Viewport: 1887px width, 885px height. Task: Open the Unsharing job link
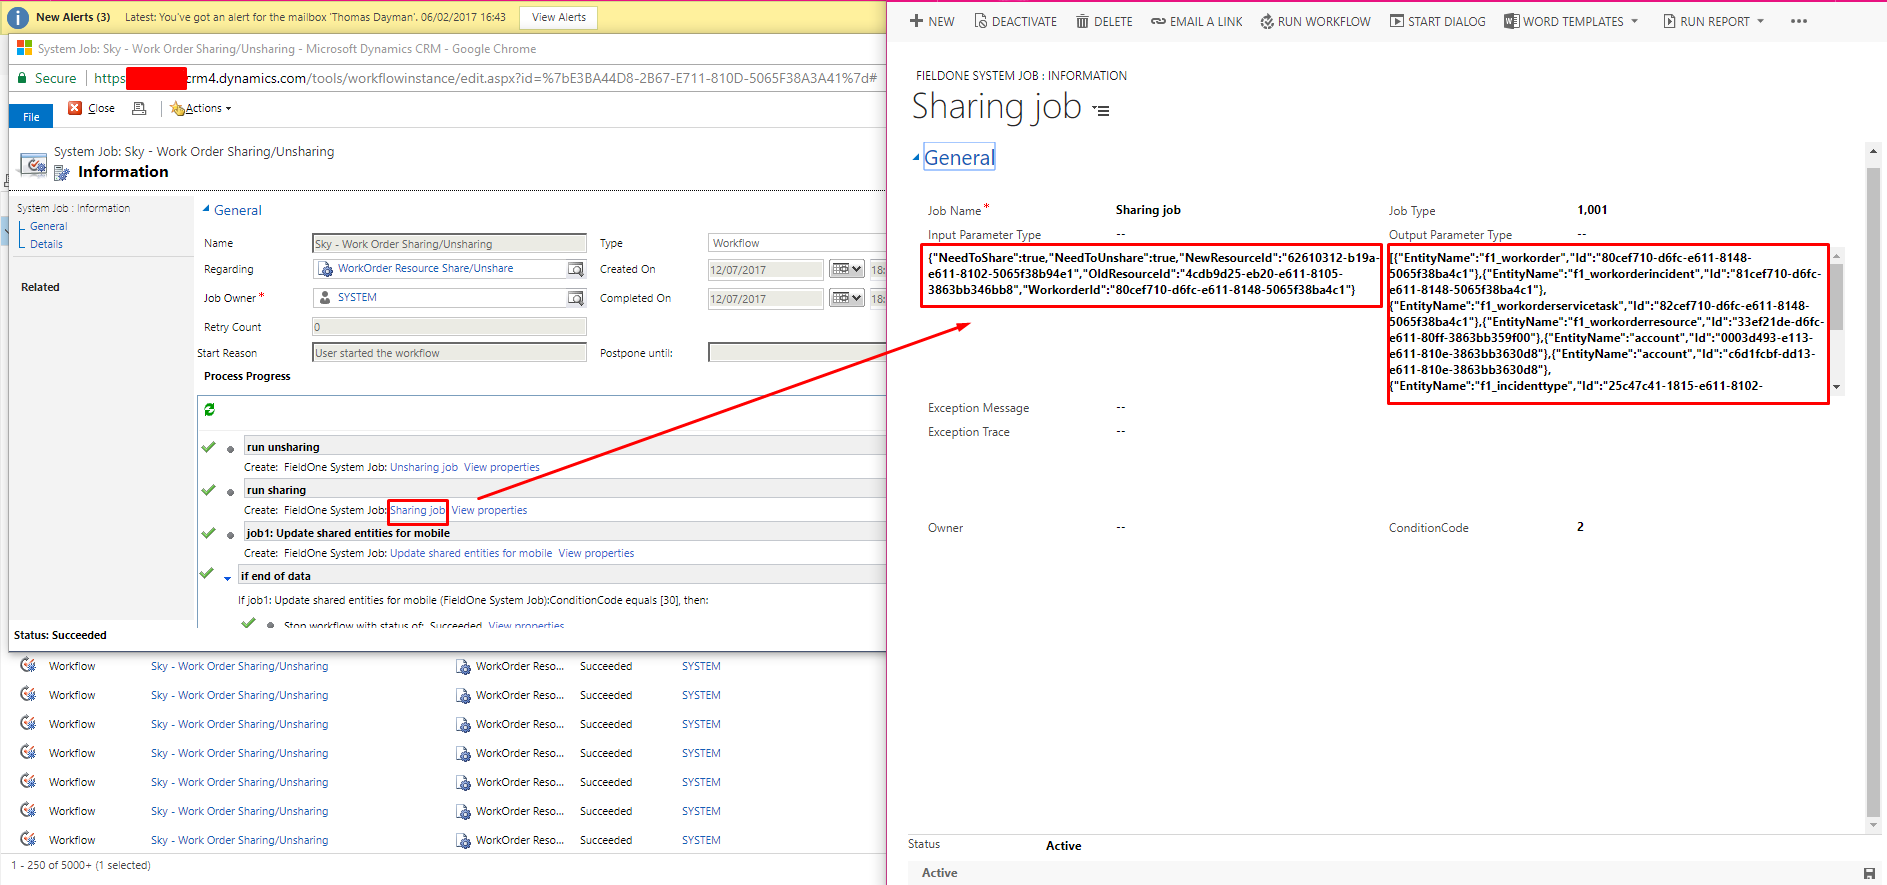click(x=424, y=467)
